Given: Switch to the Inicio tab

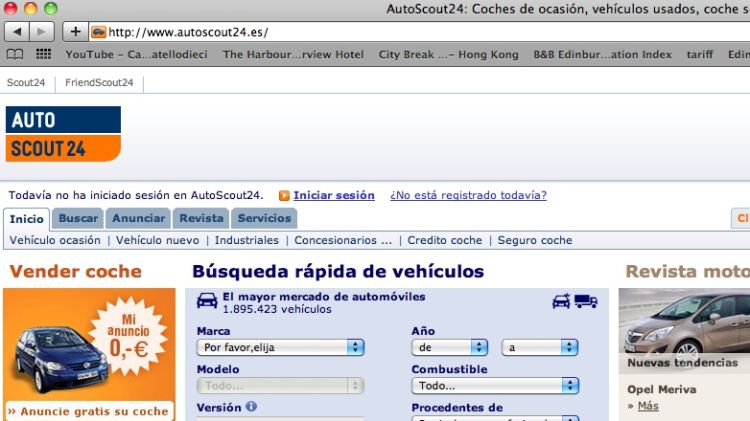Looking at the screenshot, I should (x=26, y=219).
